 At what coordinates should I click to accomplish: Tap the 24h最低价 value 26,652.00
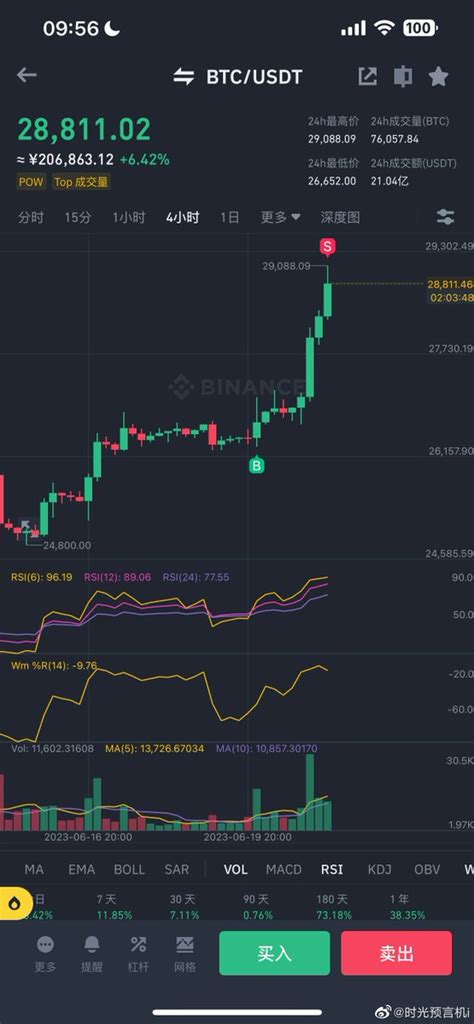[x=332, y=181]
